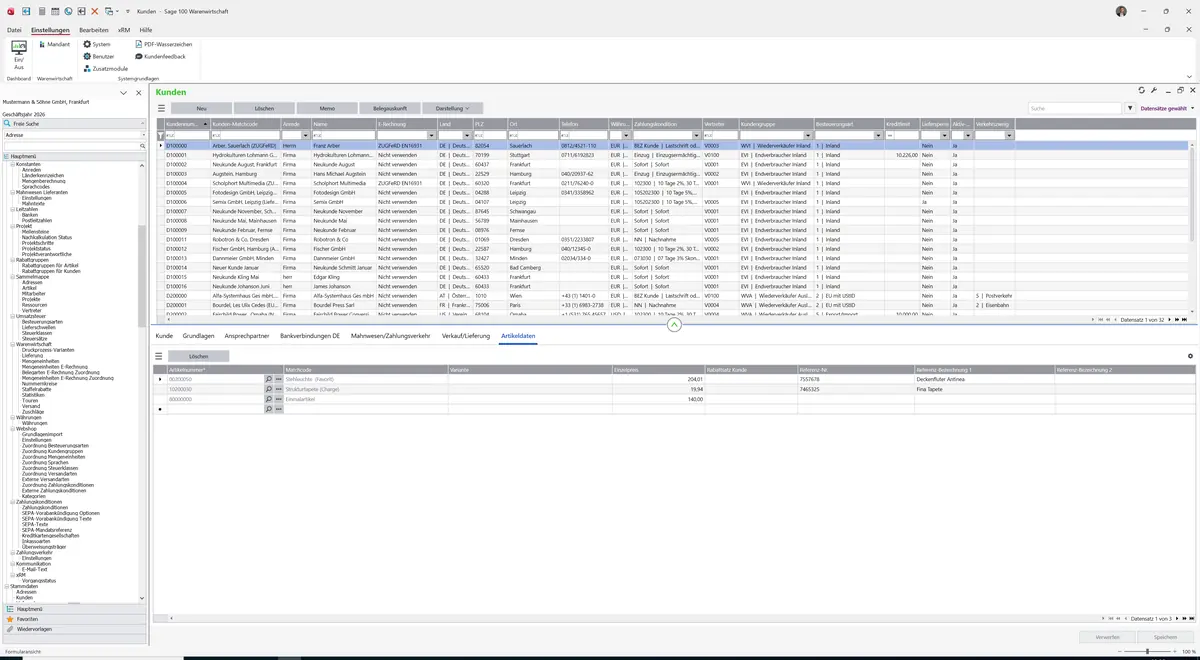Image resolution: width=1200 pixels, height=660 pixels.
Task: Click the ellipsis button for article 10200050
Action: [x=279, y=389]
